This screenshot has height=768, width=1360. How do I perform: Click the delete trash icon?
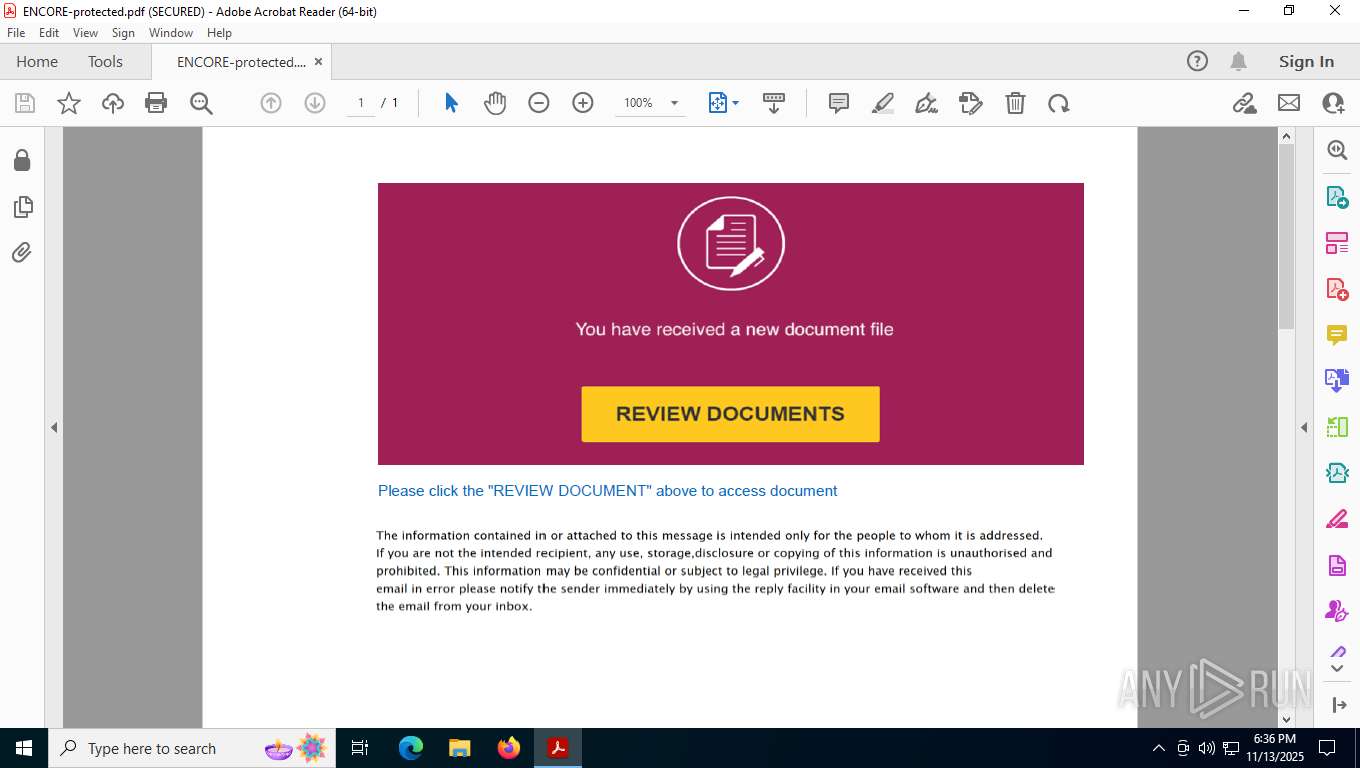(x=1015, y=103)
